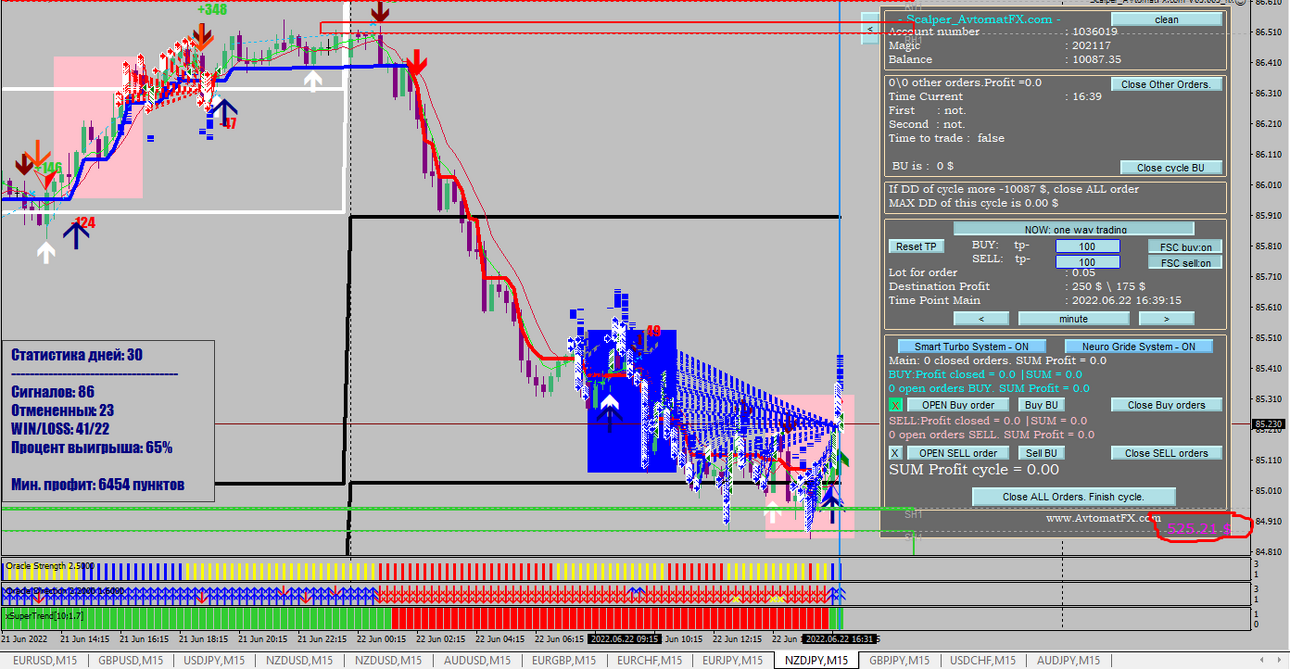Open the AUDJPY,M15 chart tab

coord(1068,660)
